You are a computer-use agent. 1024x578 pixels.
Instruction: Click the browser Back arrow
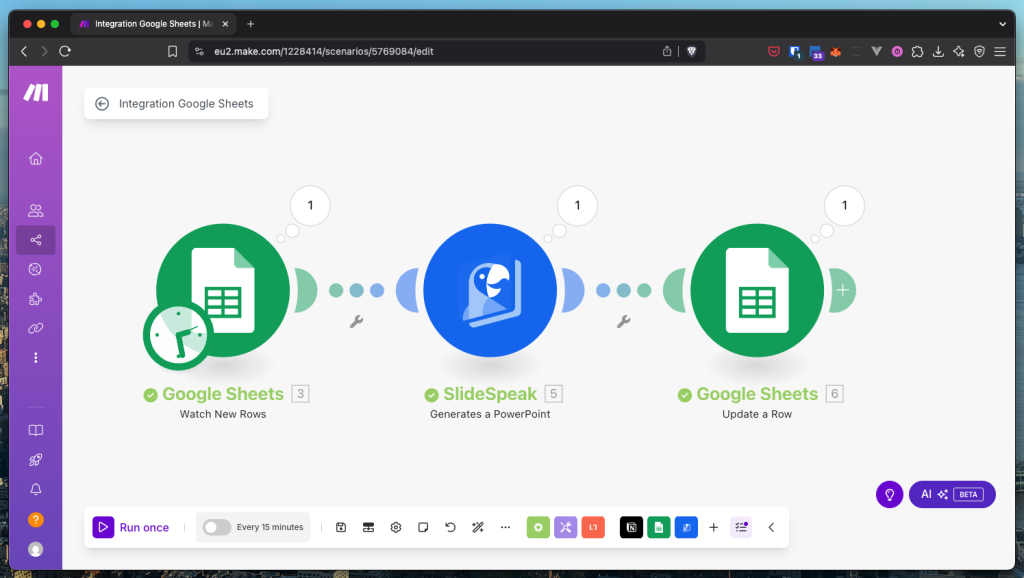point(24,51)
